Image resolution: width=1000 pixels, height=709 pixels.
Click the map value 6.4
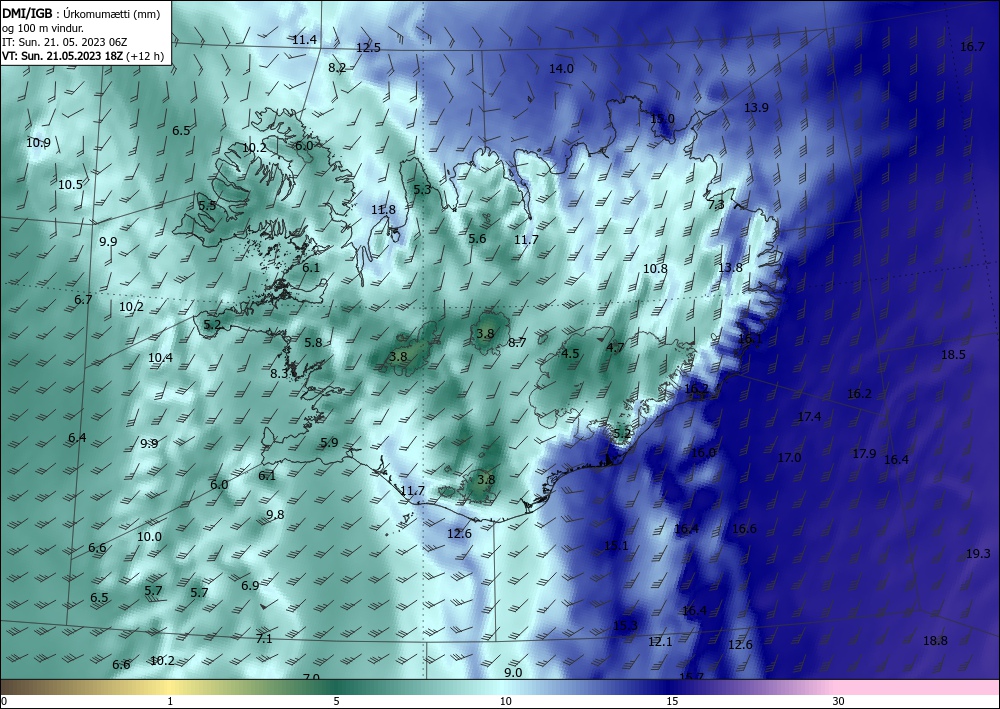(77, 438)
